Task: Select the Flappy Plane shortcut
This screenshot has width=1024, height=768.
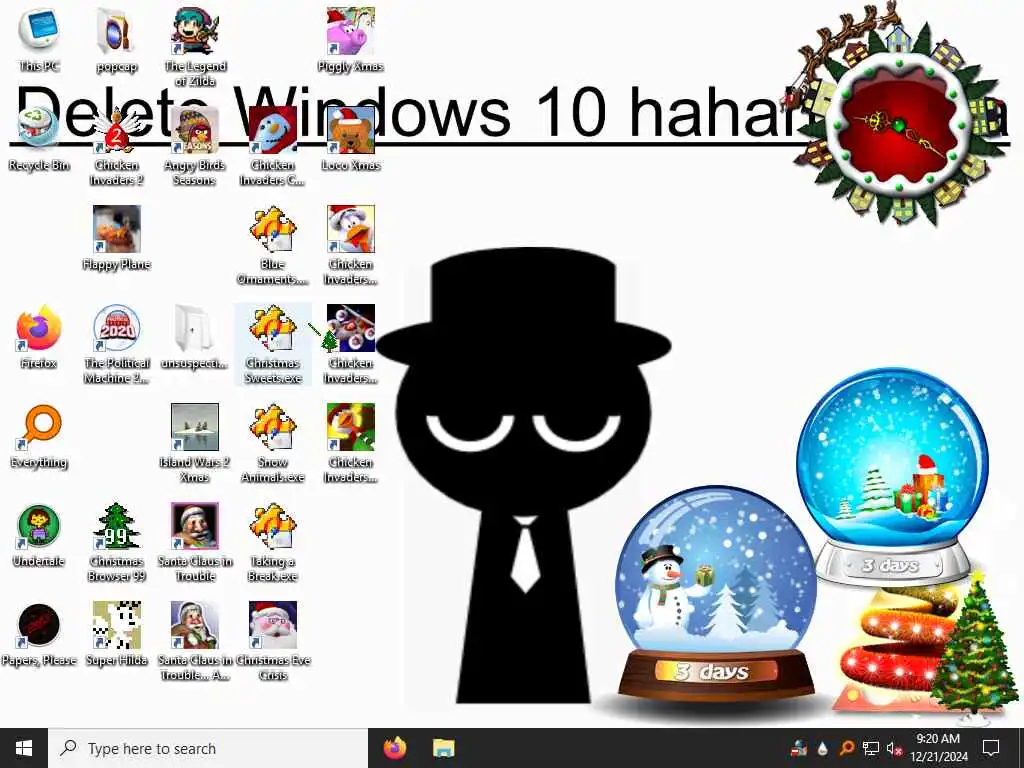Action: click(x=116, y=238)
